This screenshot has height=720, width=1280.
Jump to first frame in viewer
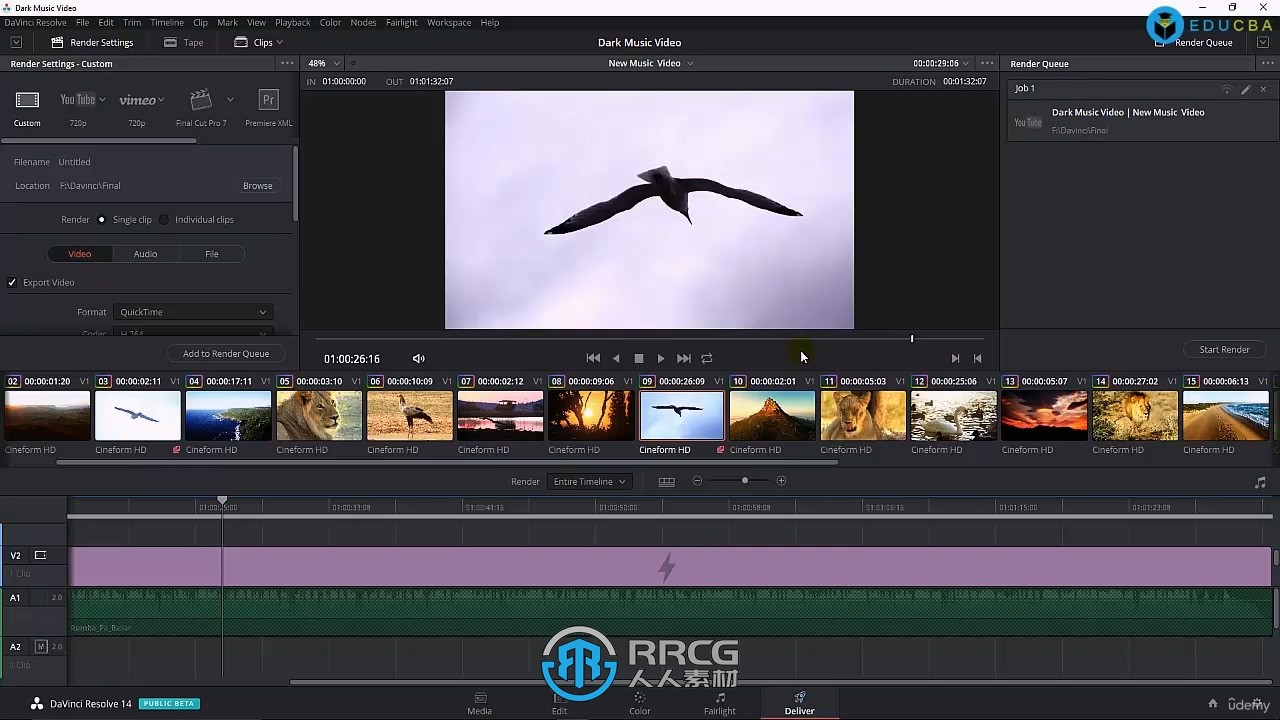[593, 358]
